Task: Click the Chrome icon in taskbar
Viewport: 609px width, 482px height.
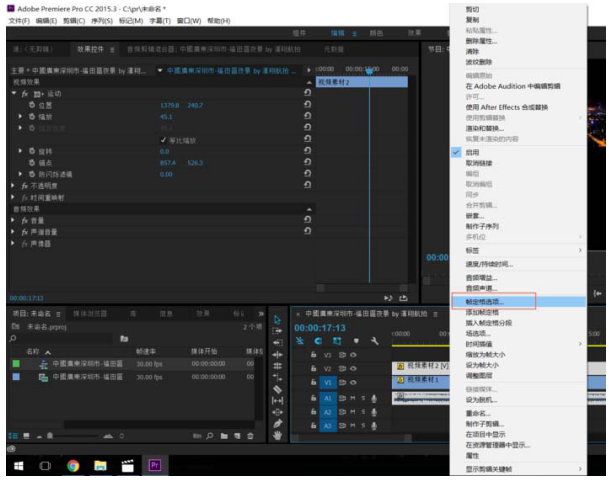Action: (73, 466)
